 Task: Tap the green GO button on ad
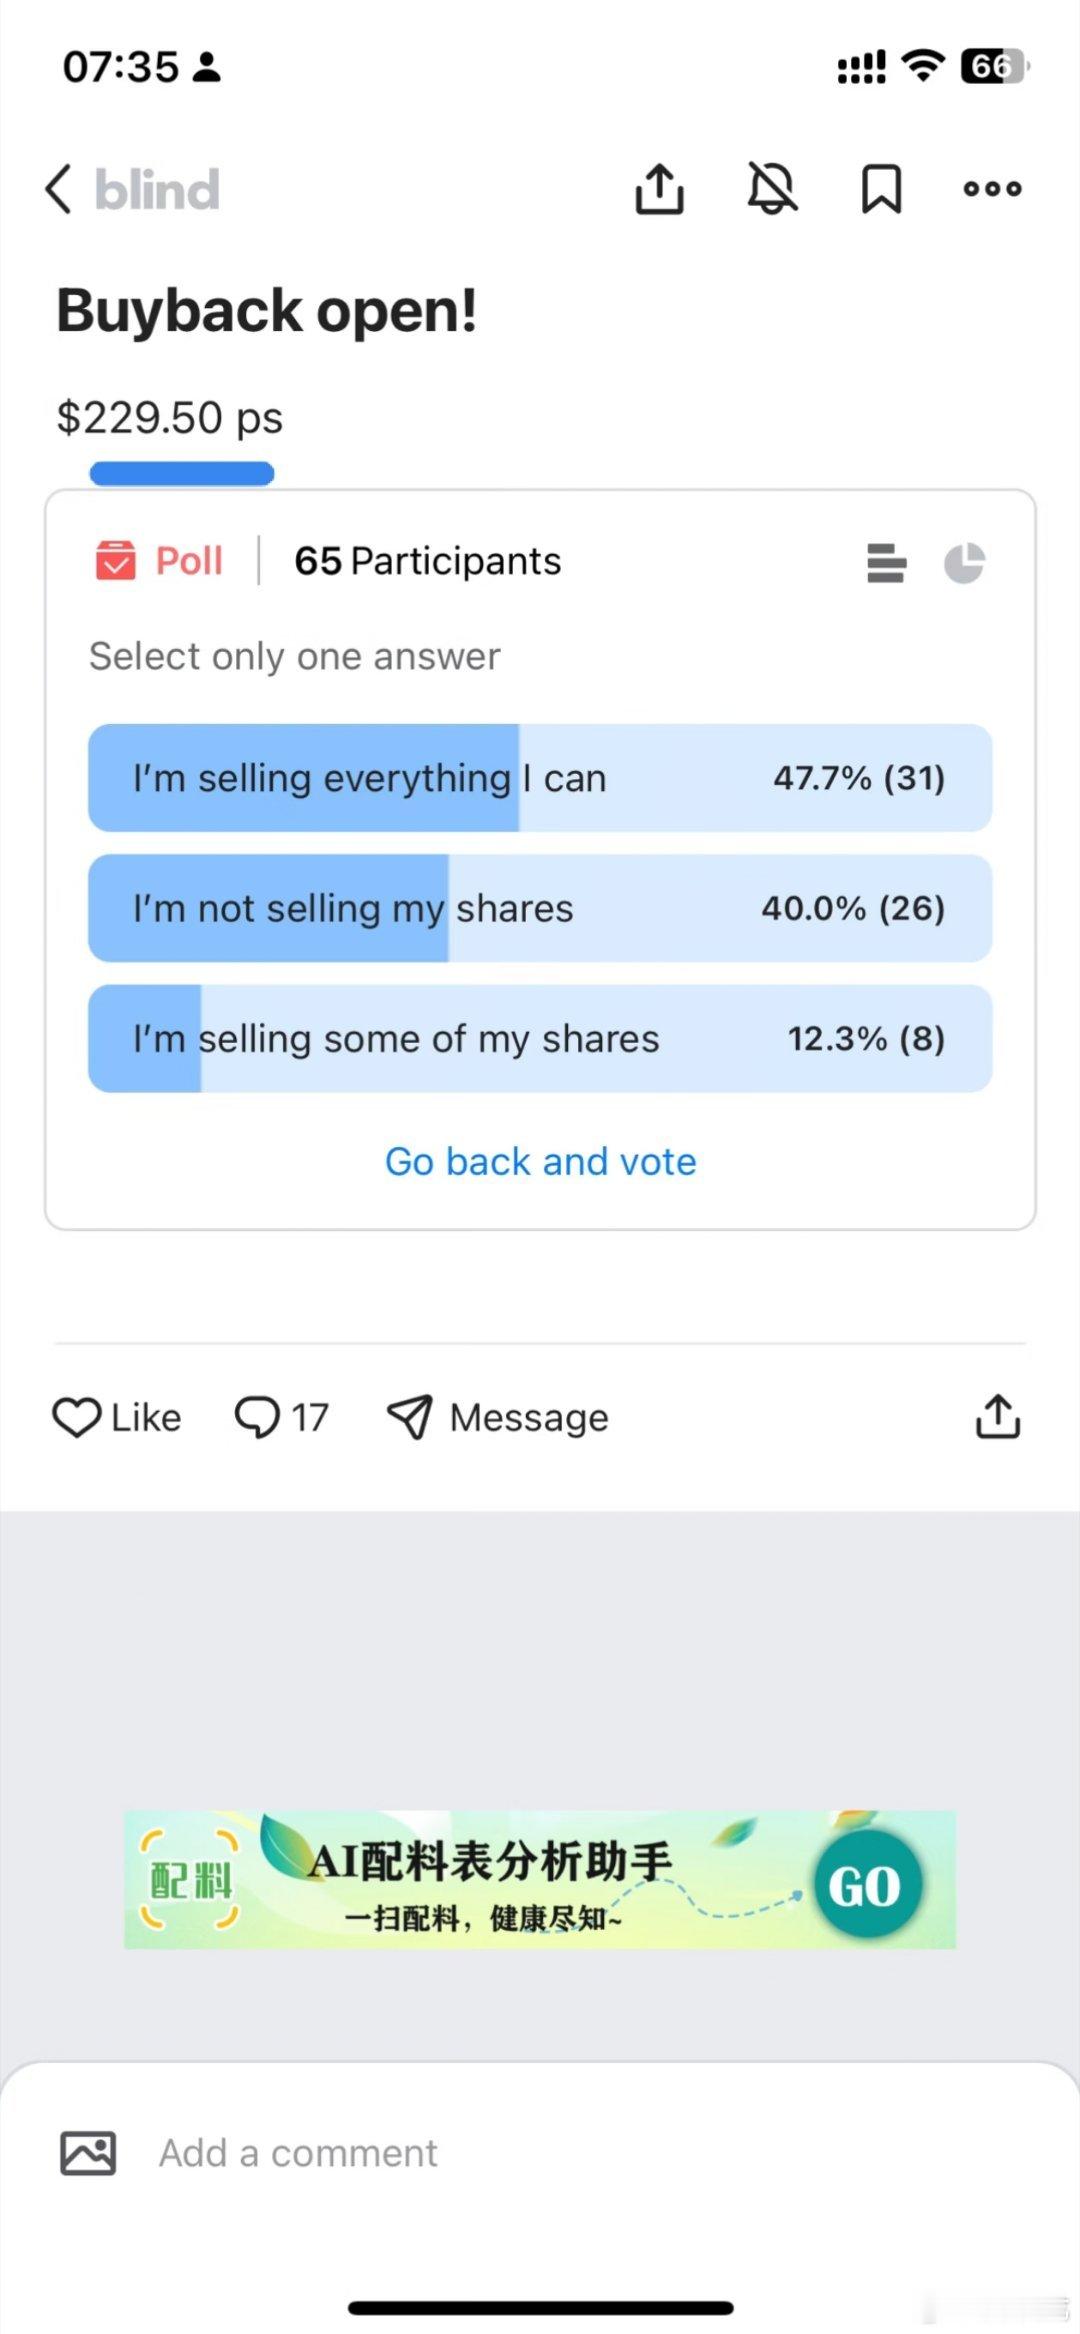point(864,1885)
